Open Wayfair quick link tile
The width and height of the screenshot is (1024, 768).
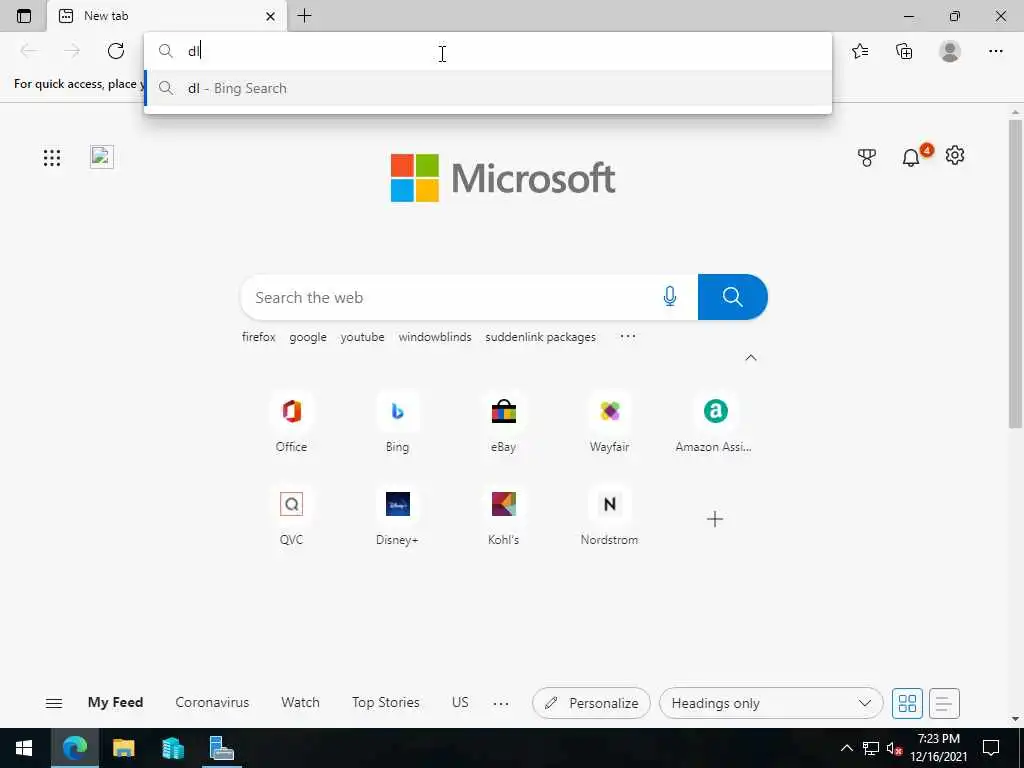click(x=609, y=424)
